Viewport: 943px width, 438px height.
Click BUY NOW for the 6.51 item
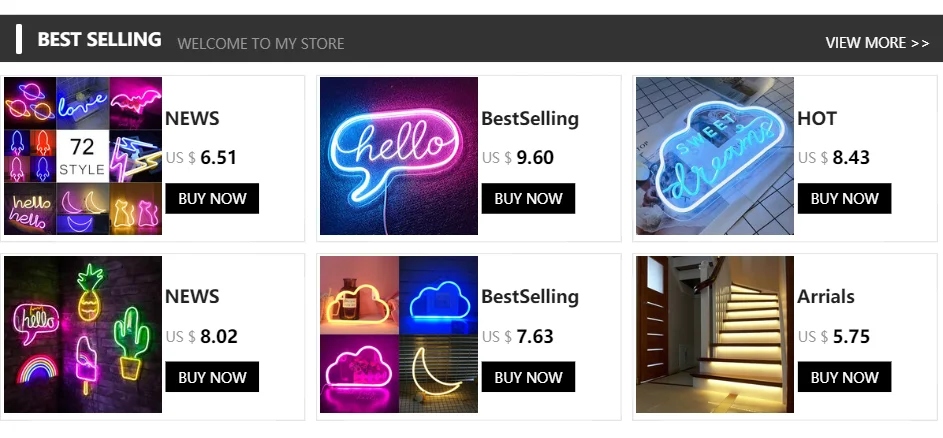tap(212, 199)
